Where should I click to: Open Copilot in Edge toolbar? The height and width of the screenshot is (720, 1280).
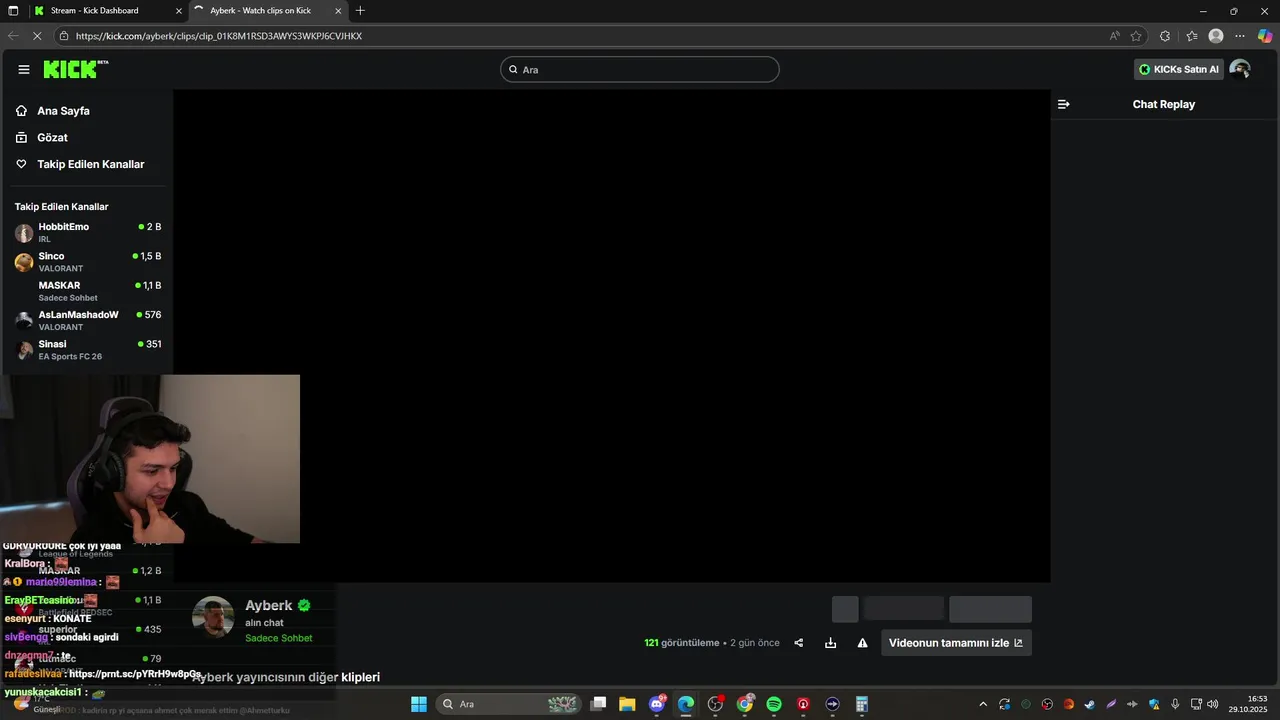point(1265,36)
